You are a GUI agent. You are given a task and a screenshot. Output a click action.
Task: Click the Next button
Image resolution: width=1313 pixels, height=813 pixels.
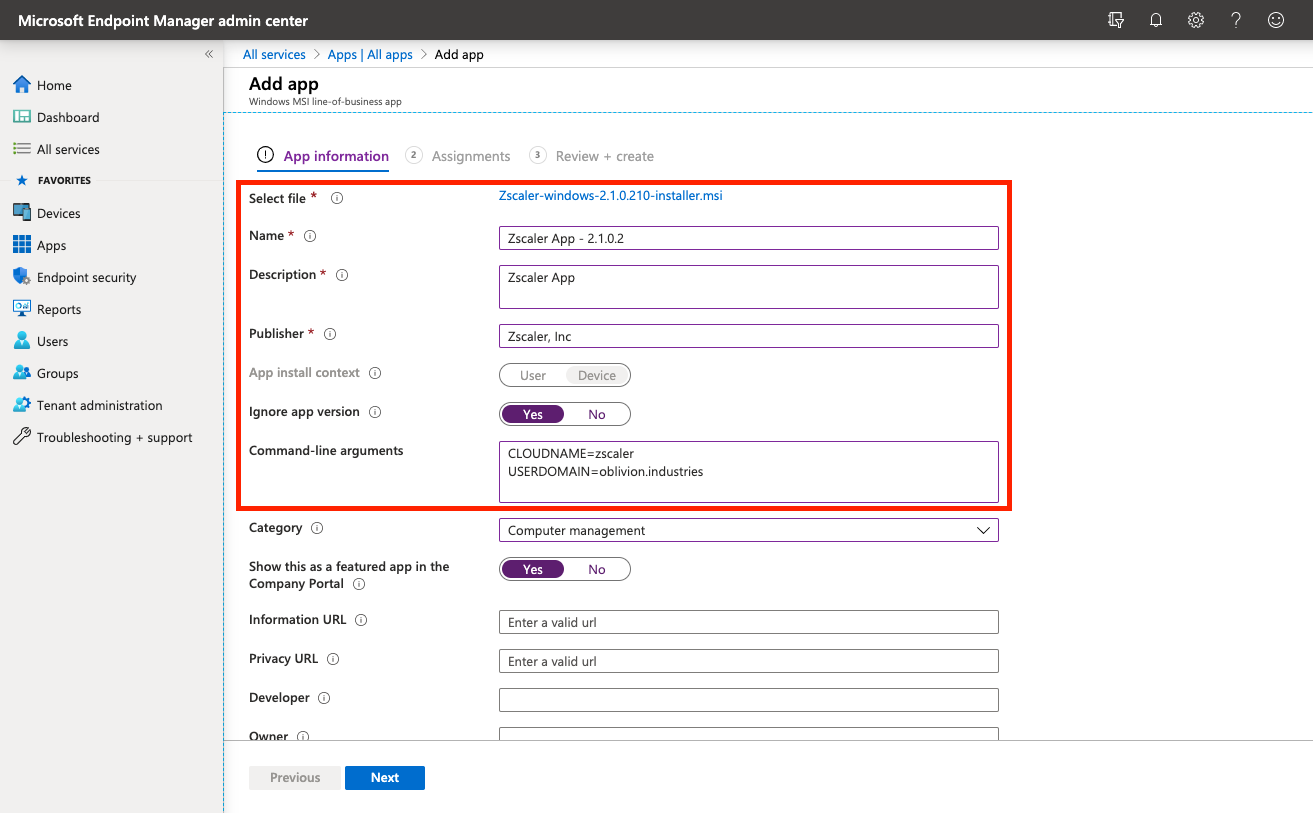(385, 777)
